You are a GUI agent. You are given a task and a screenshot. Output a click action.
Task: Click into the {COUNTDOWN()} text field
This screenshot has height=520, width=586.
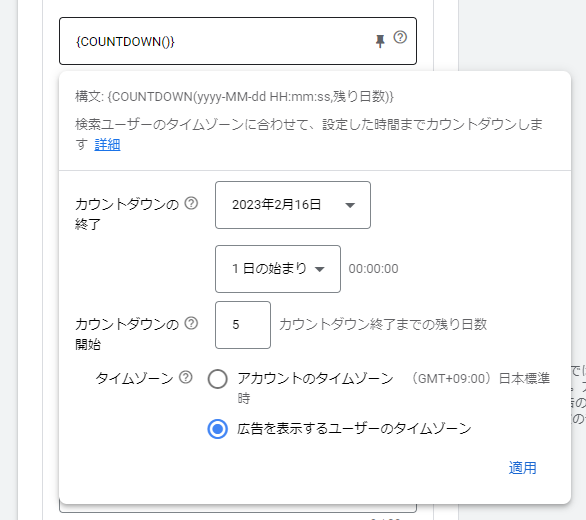coord(238,41)
